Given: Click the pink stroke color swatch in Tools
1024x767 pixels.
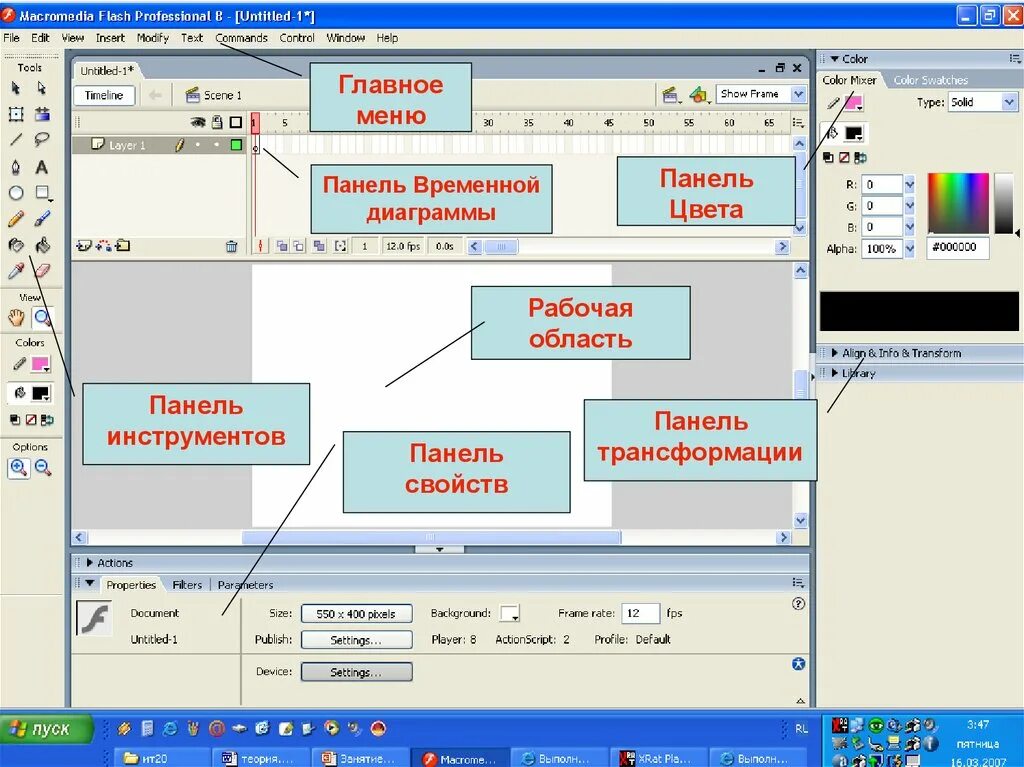Looking at the screenshot, I should pyautogui.click(x=40, y=365).
